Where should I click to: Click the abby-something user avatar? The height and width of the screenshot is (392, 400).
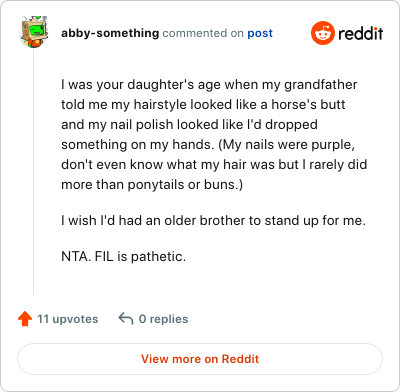[x=34, y=32]
